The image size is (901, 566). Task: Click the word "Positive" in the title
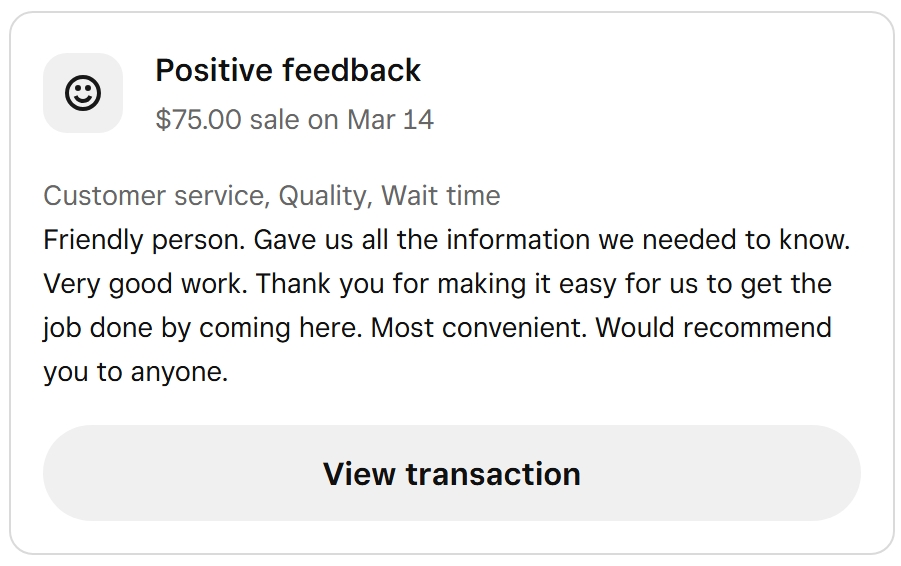coord(214,71)
